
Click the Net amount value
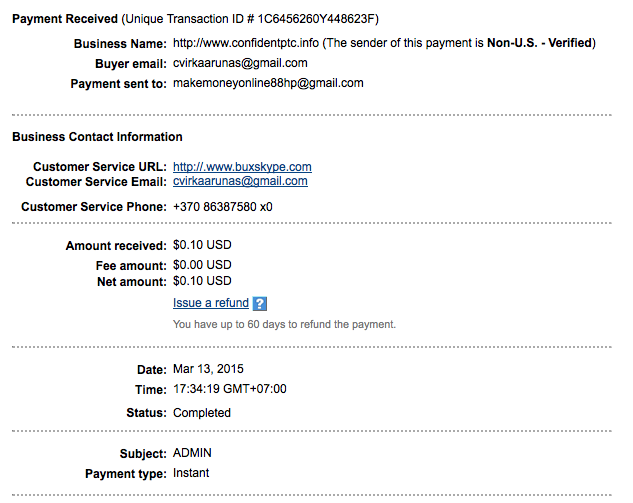tap(202, 282)
